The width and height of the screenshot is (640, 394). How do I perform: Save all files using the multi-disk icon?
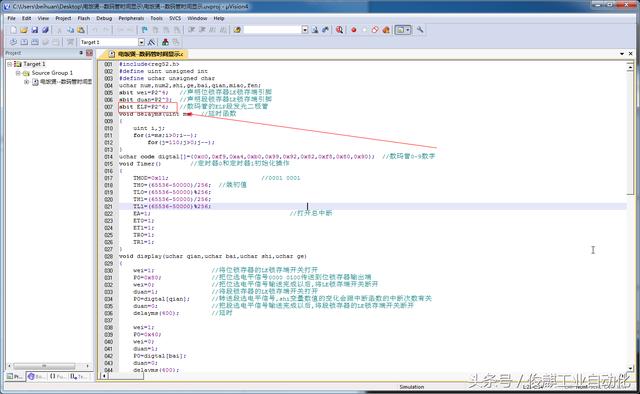coord(45,30)
